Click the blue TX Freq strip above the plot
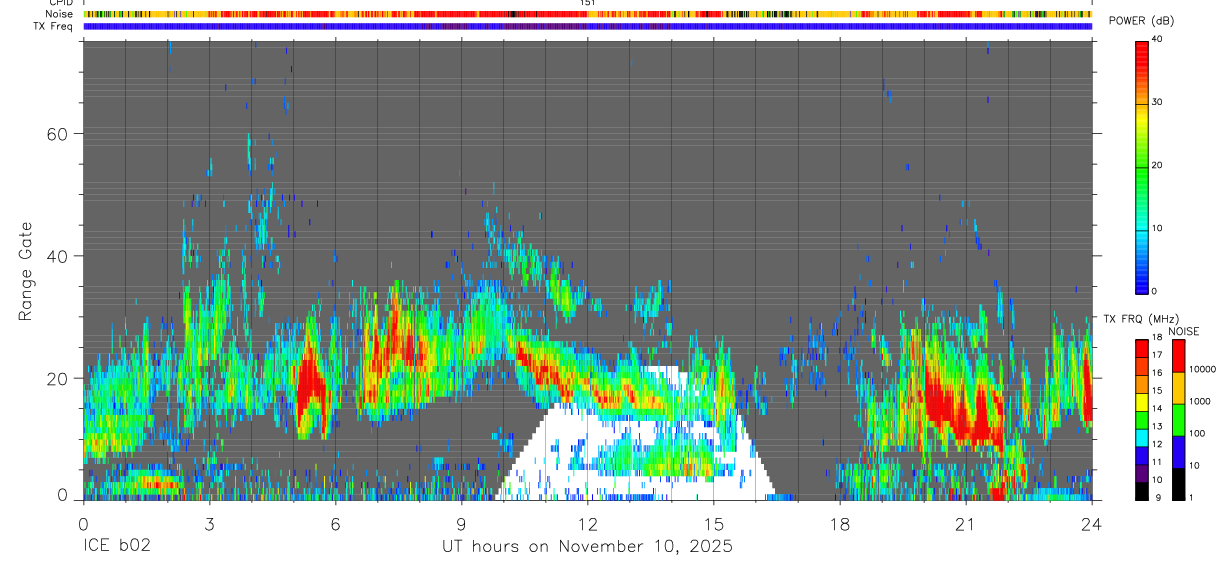 (587, 26)
